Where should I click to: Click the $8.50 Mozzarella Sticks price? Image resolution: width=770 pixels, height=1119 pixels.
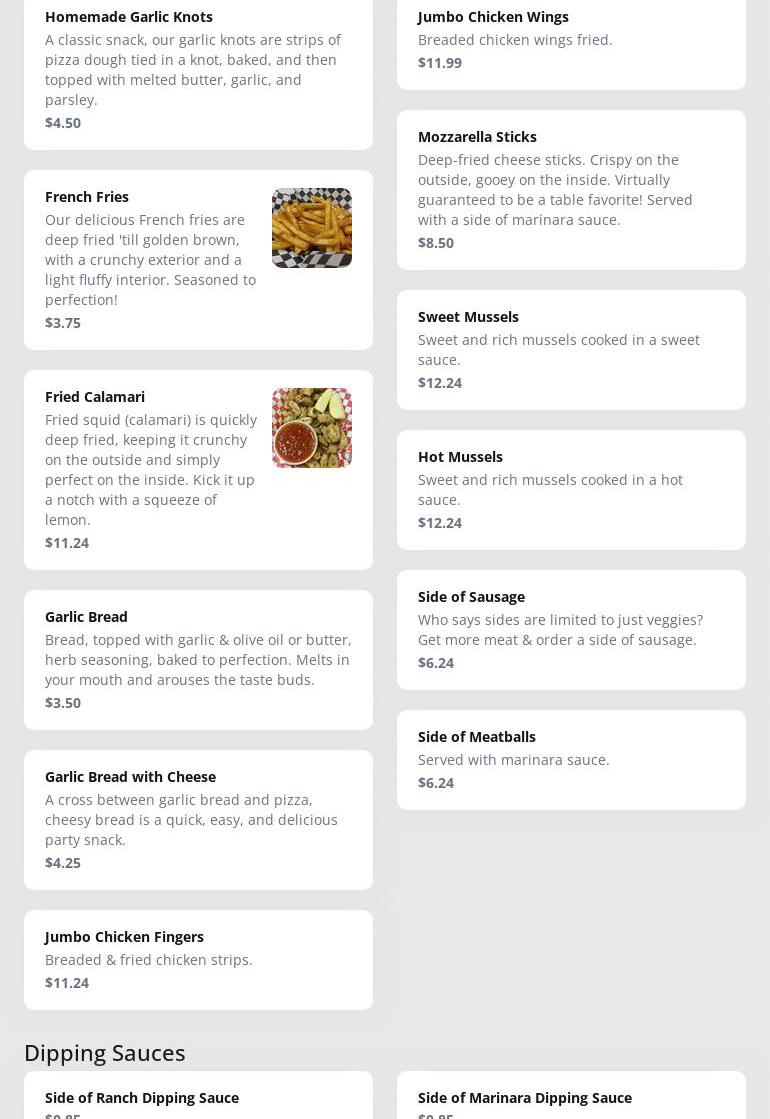(436, 243)
